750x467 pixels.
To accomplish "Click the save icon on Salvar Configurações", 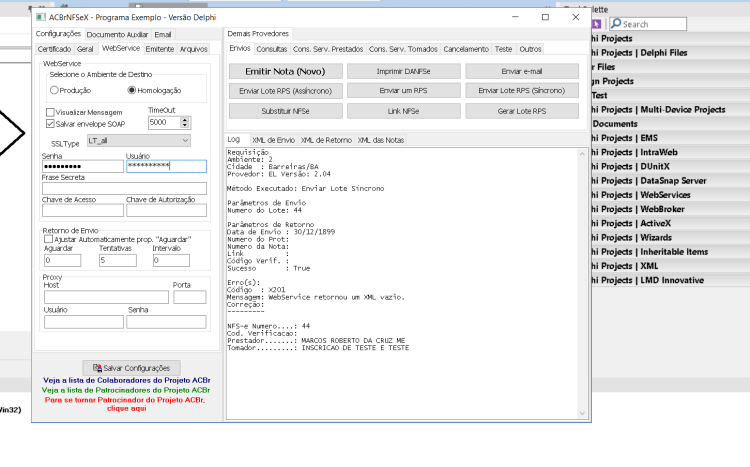I will (x=97, y=368).
